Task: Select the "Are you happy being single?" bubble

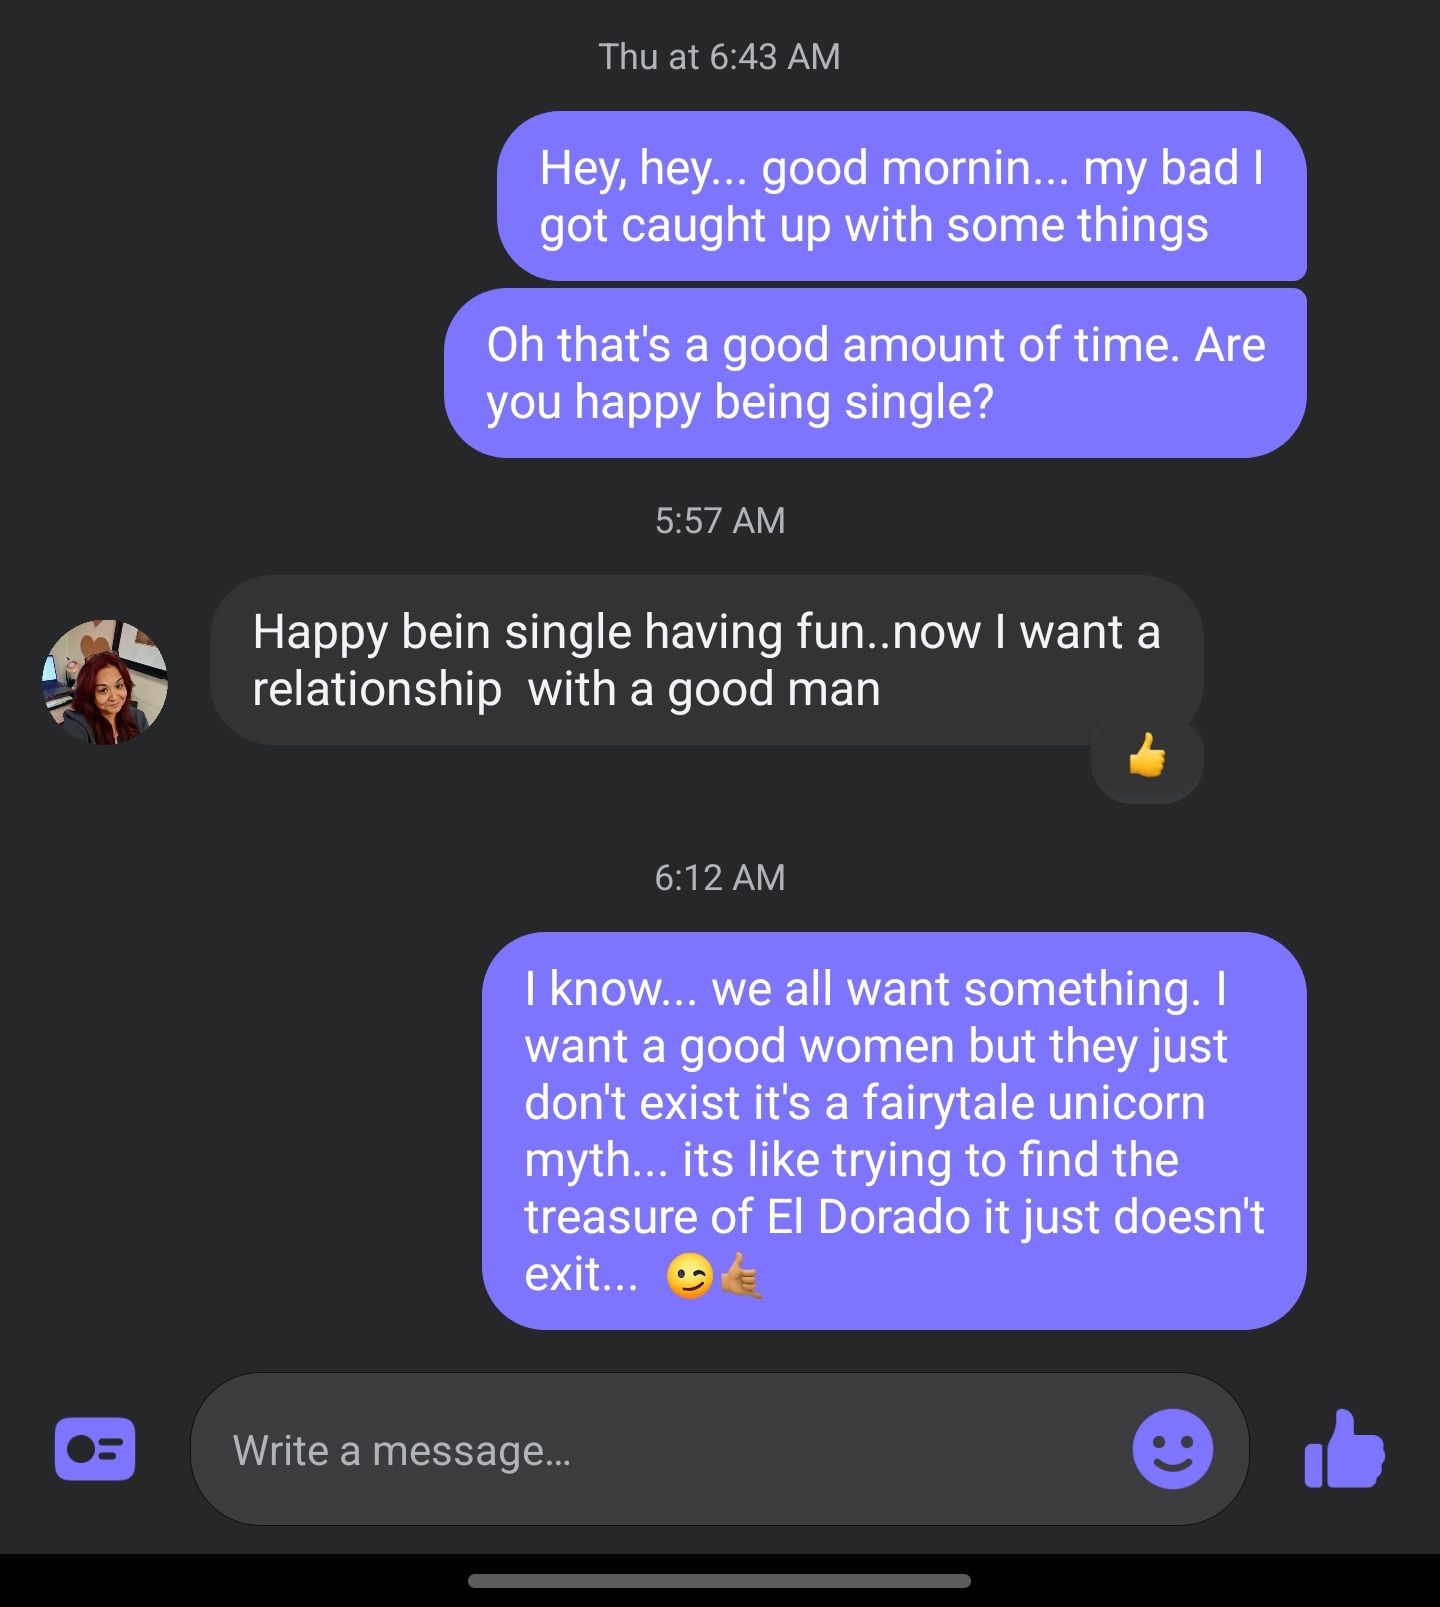Action: click(875, 373)
